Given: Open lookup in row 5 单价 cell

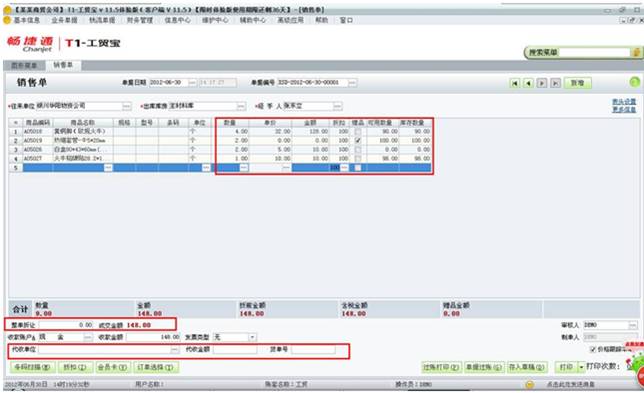Looking at the screenshot, I should [286, 168].
